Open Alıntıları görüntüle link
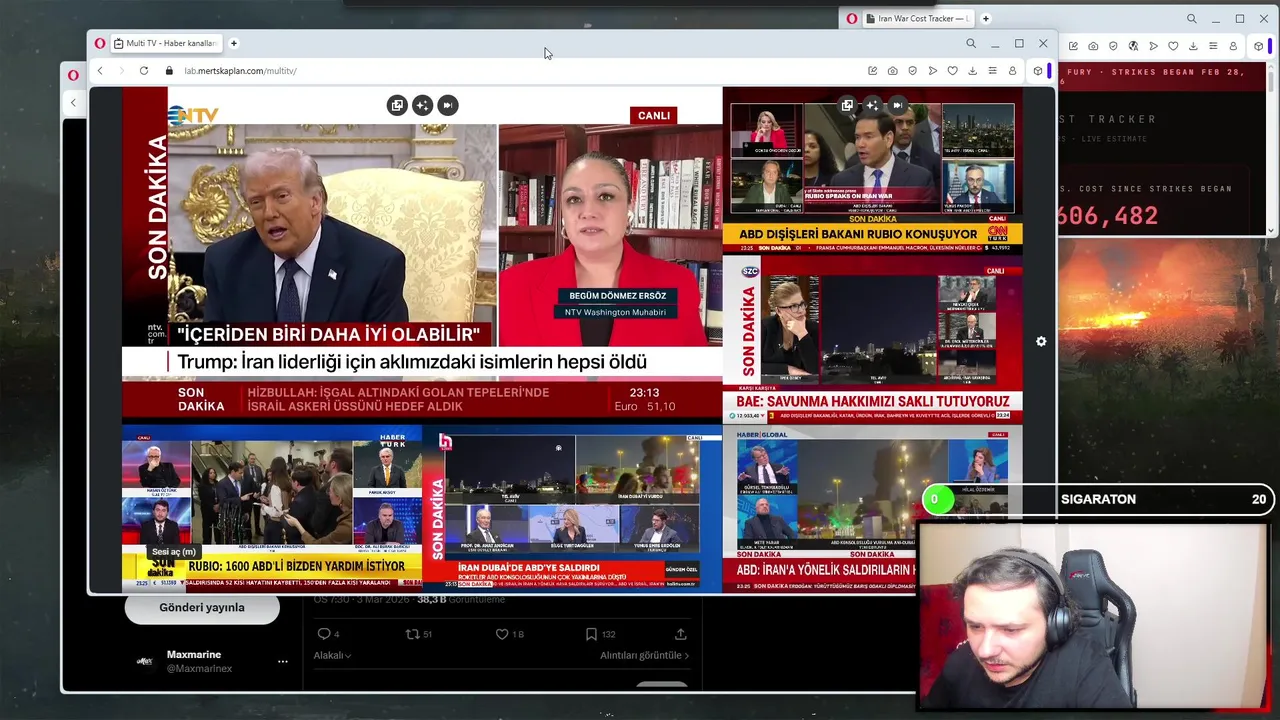The height and width of the screenshot is (720, 1280). tap(645, 655)
